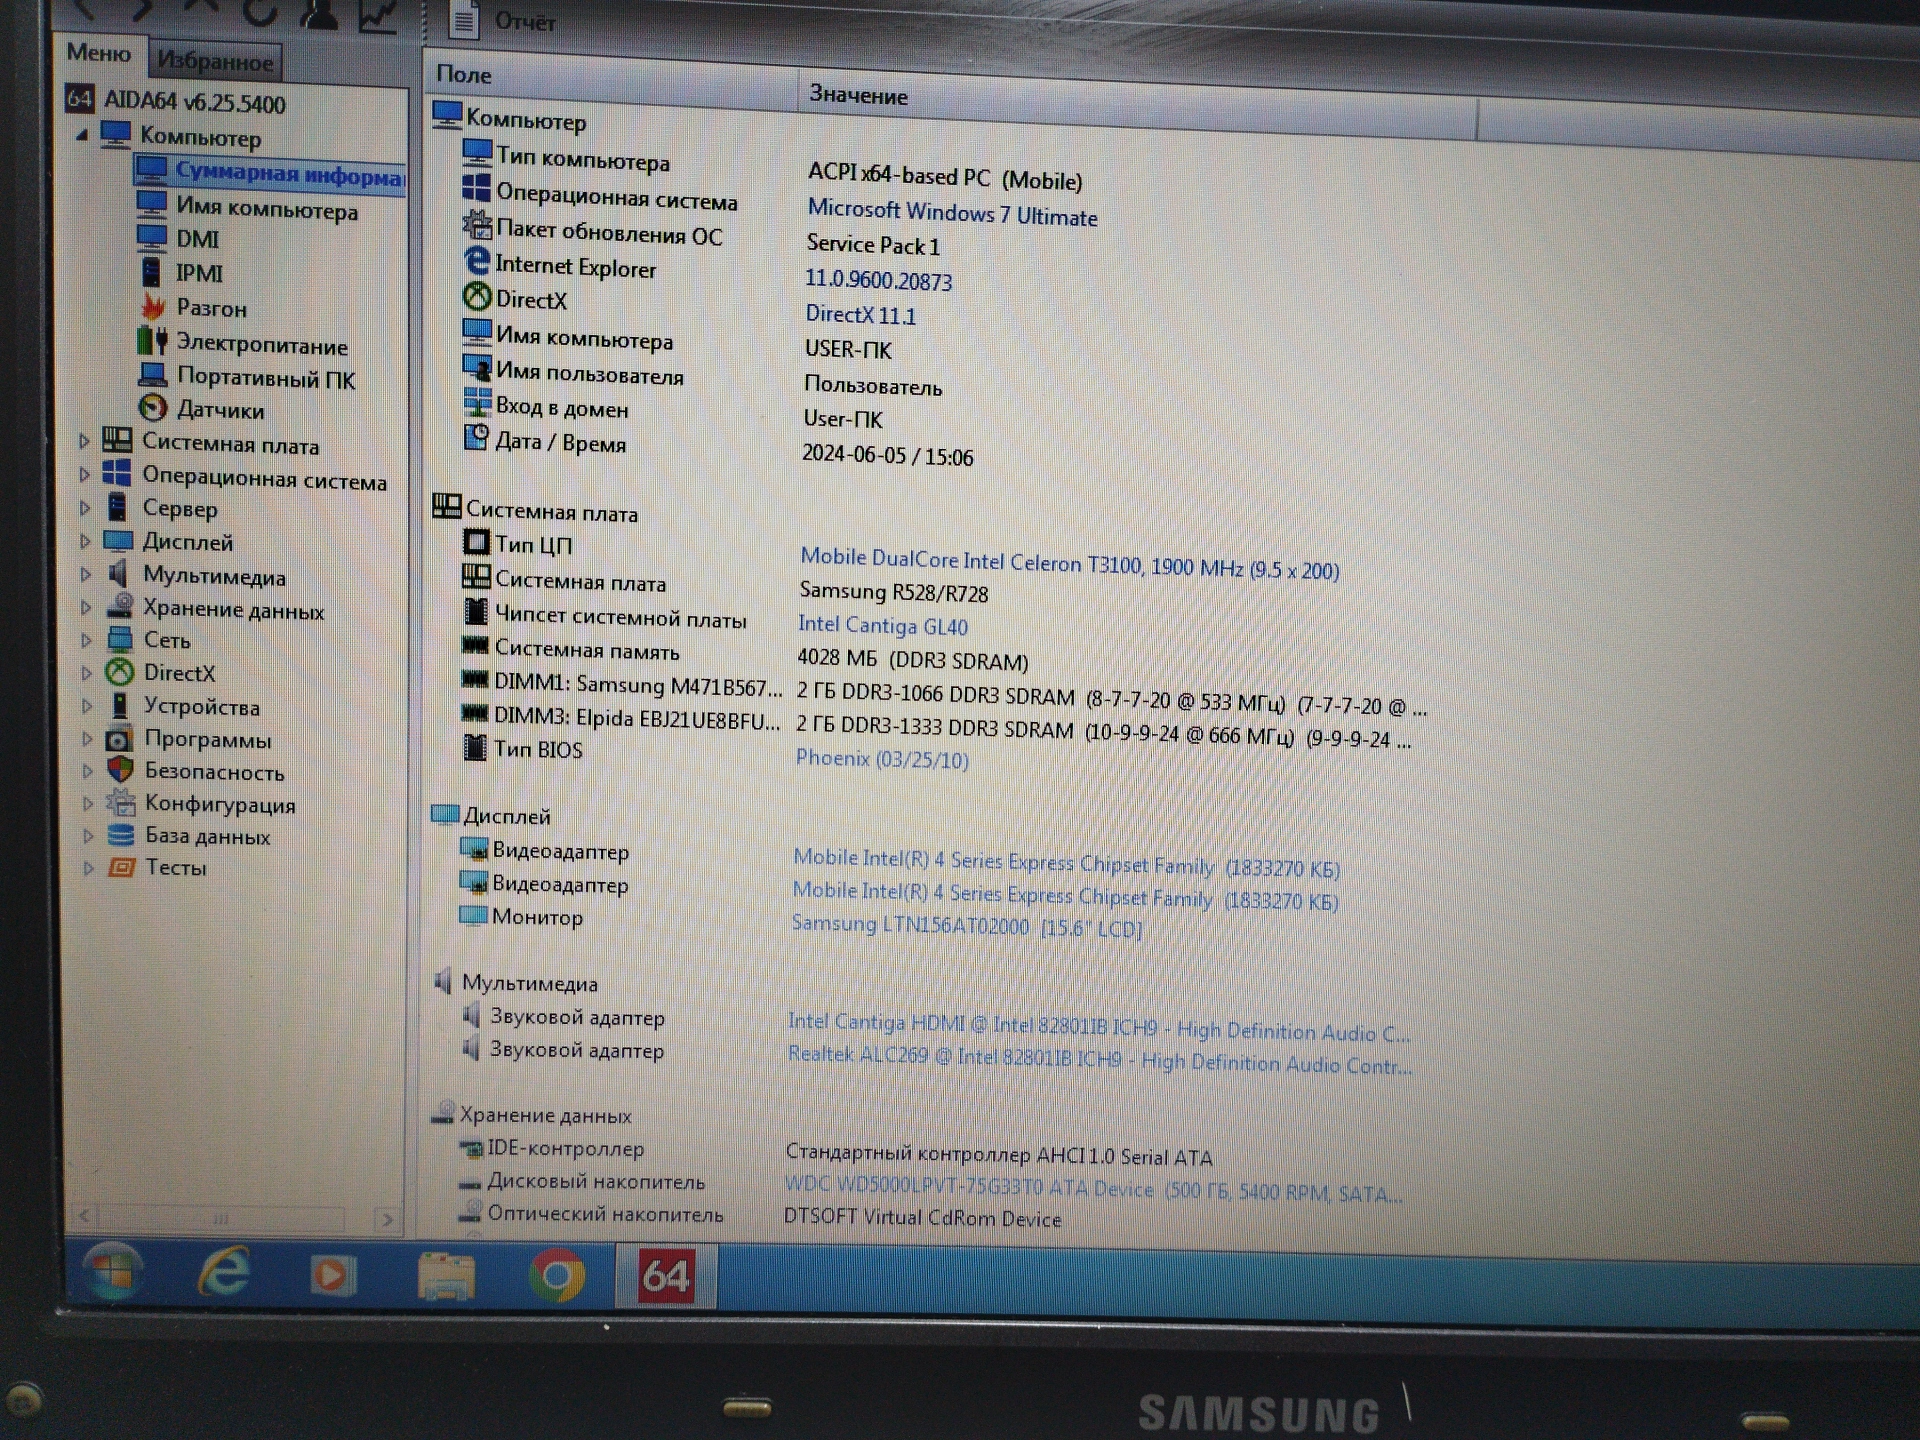Click the База данных icon

pos(121,835)
